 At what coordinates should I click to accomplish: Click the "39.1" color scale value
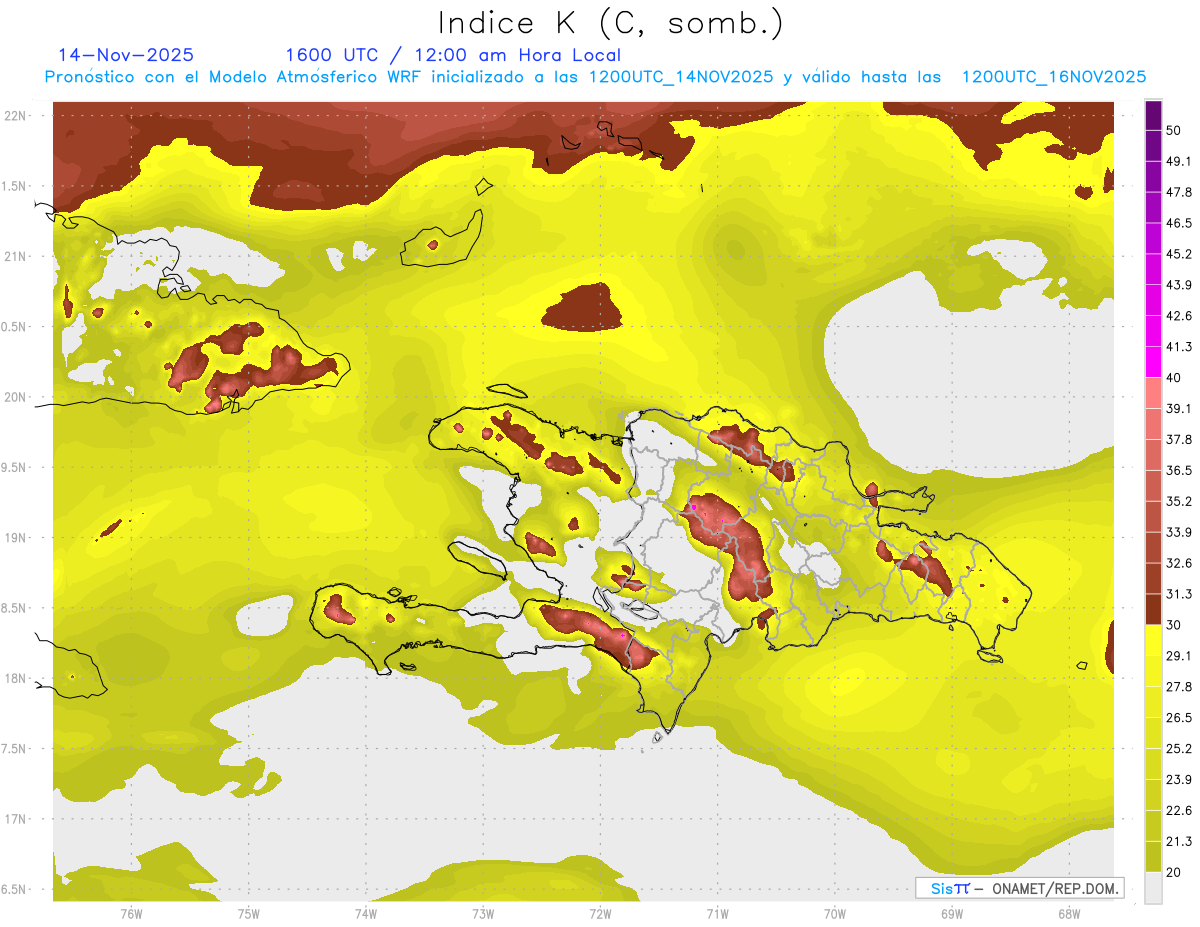[1178, 408]
